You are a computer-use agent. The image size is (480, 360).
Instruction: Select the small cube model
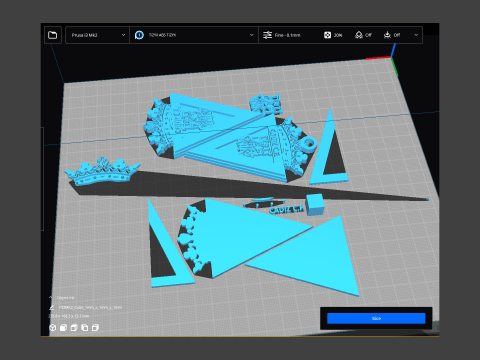[x=314, y=204]
